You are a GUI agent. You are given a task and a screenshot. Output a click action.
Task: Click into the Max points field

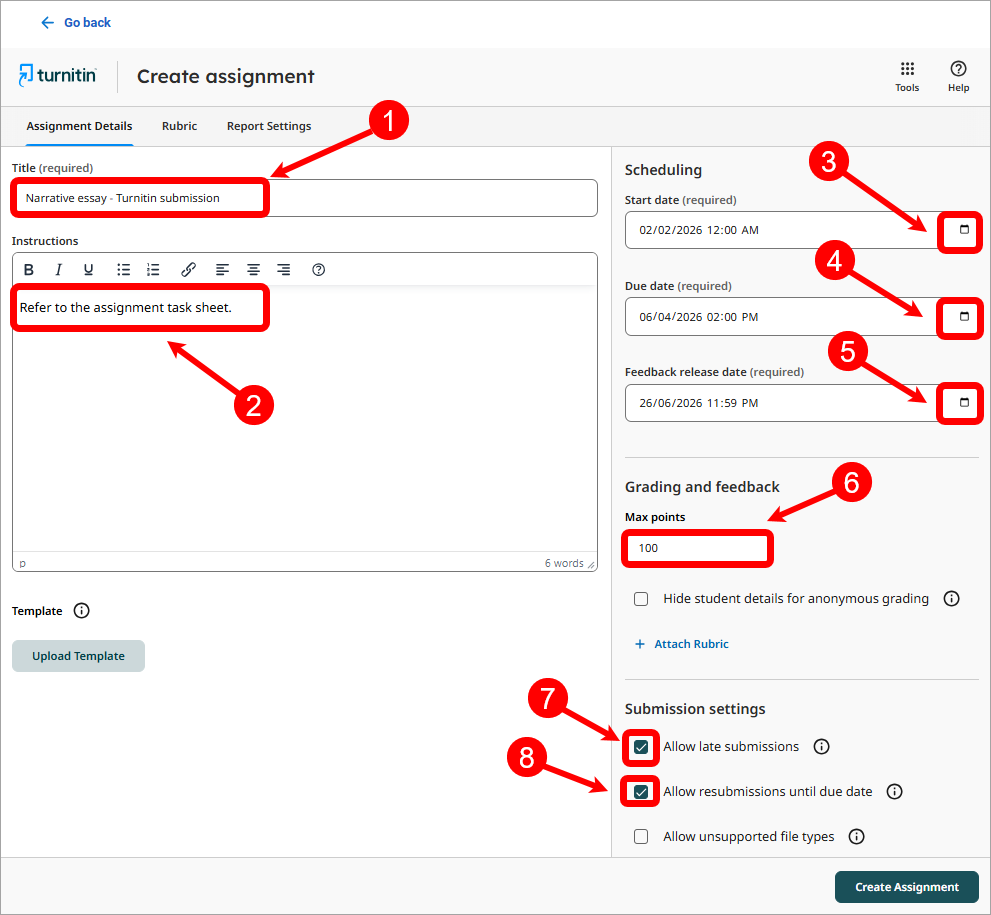coord(698,548)
